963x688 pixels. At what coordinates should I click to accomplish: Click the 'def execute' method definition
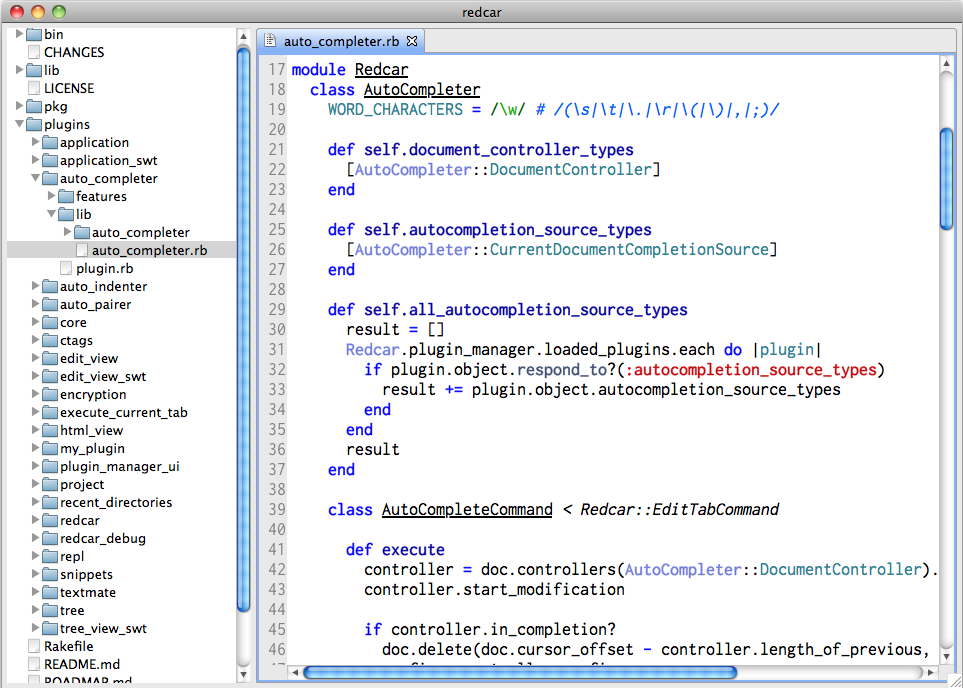(395, 550)
